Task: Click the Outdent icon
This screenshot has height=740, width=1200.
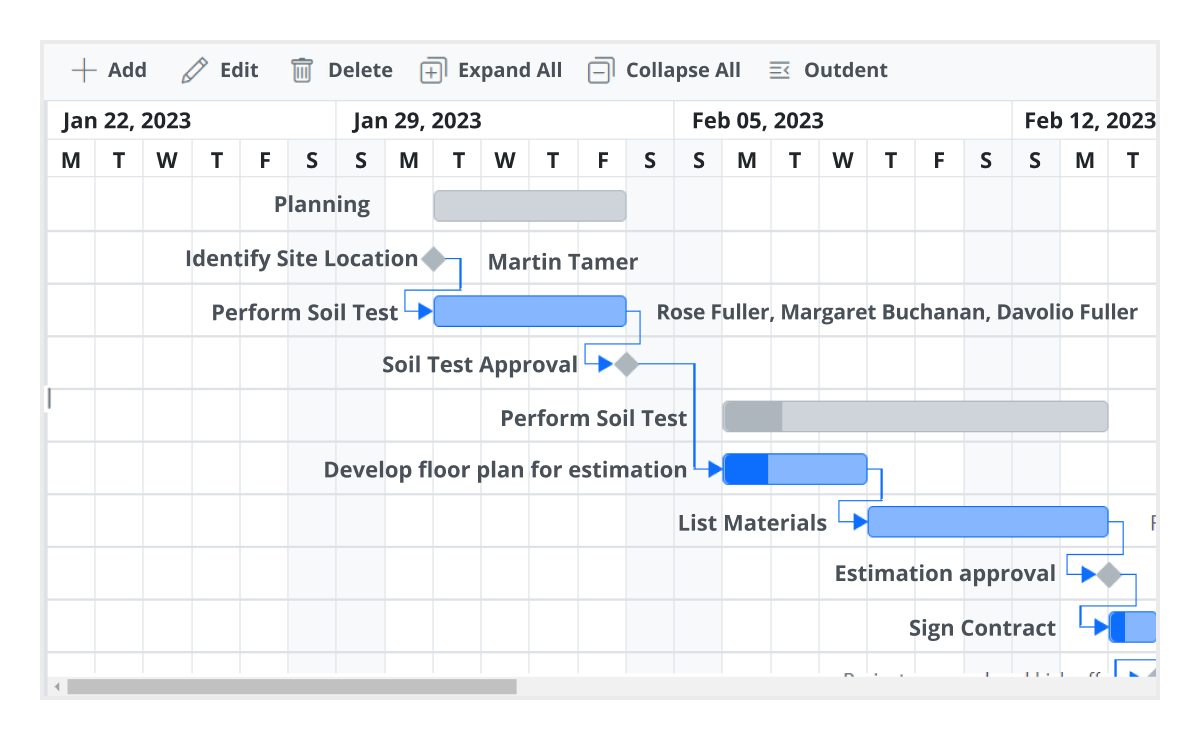Action: click(778, 70)
